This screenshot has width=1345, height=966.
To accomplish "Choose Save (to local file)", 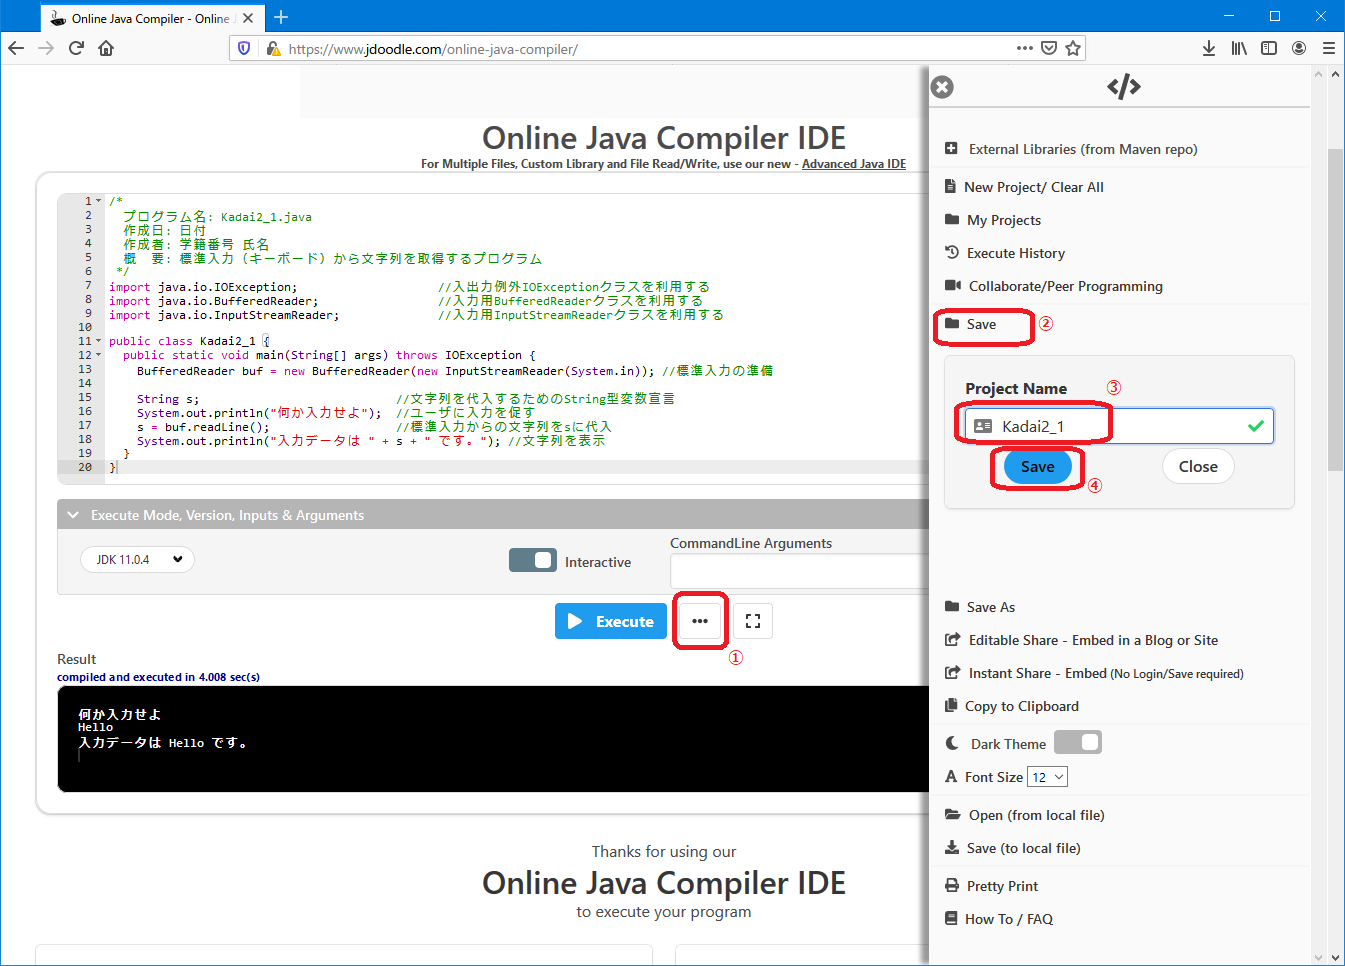I will 1013,848.
